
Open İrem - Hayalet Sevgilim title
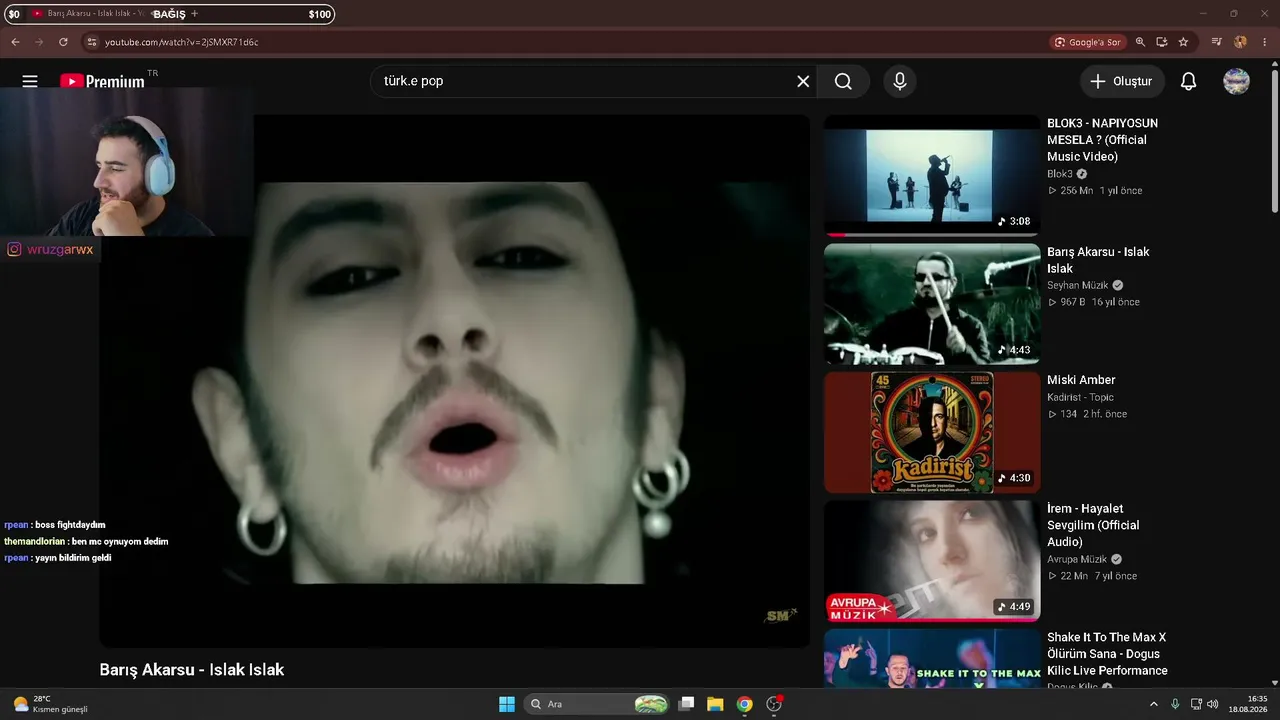click(x=1093, y=525)
